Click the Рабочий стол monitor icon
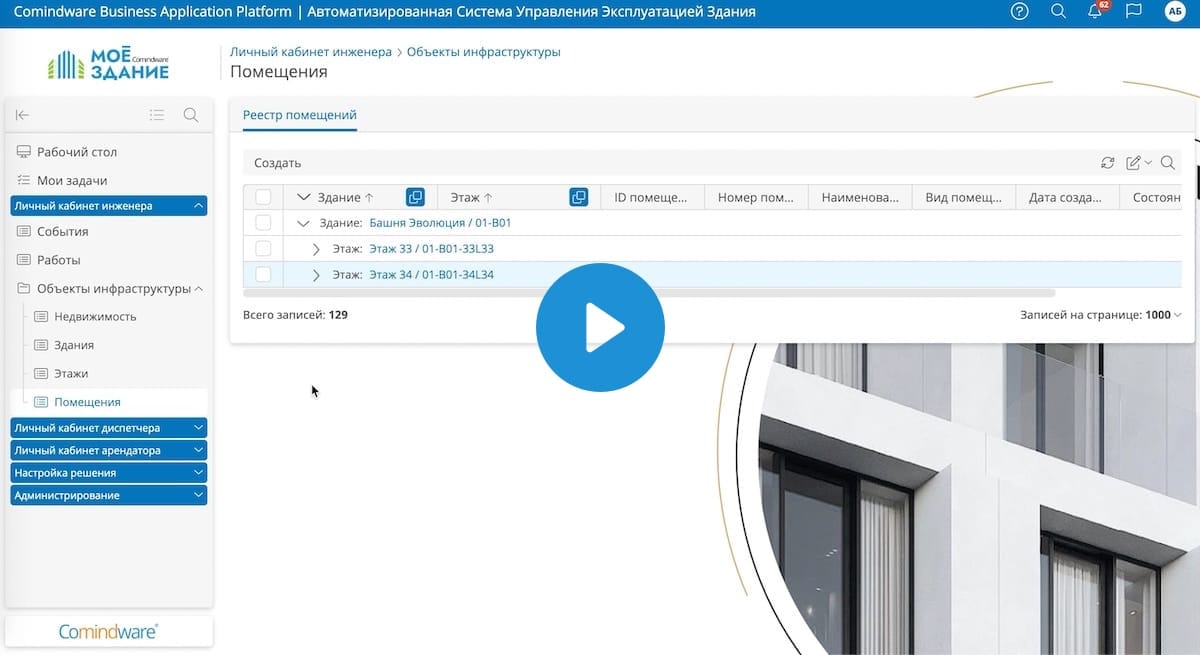This screenshot has height=655, width=1200. point(24,152)
